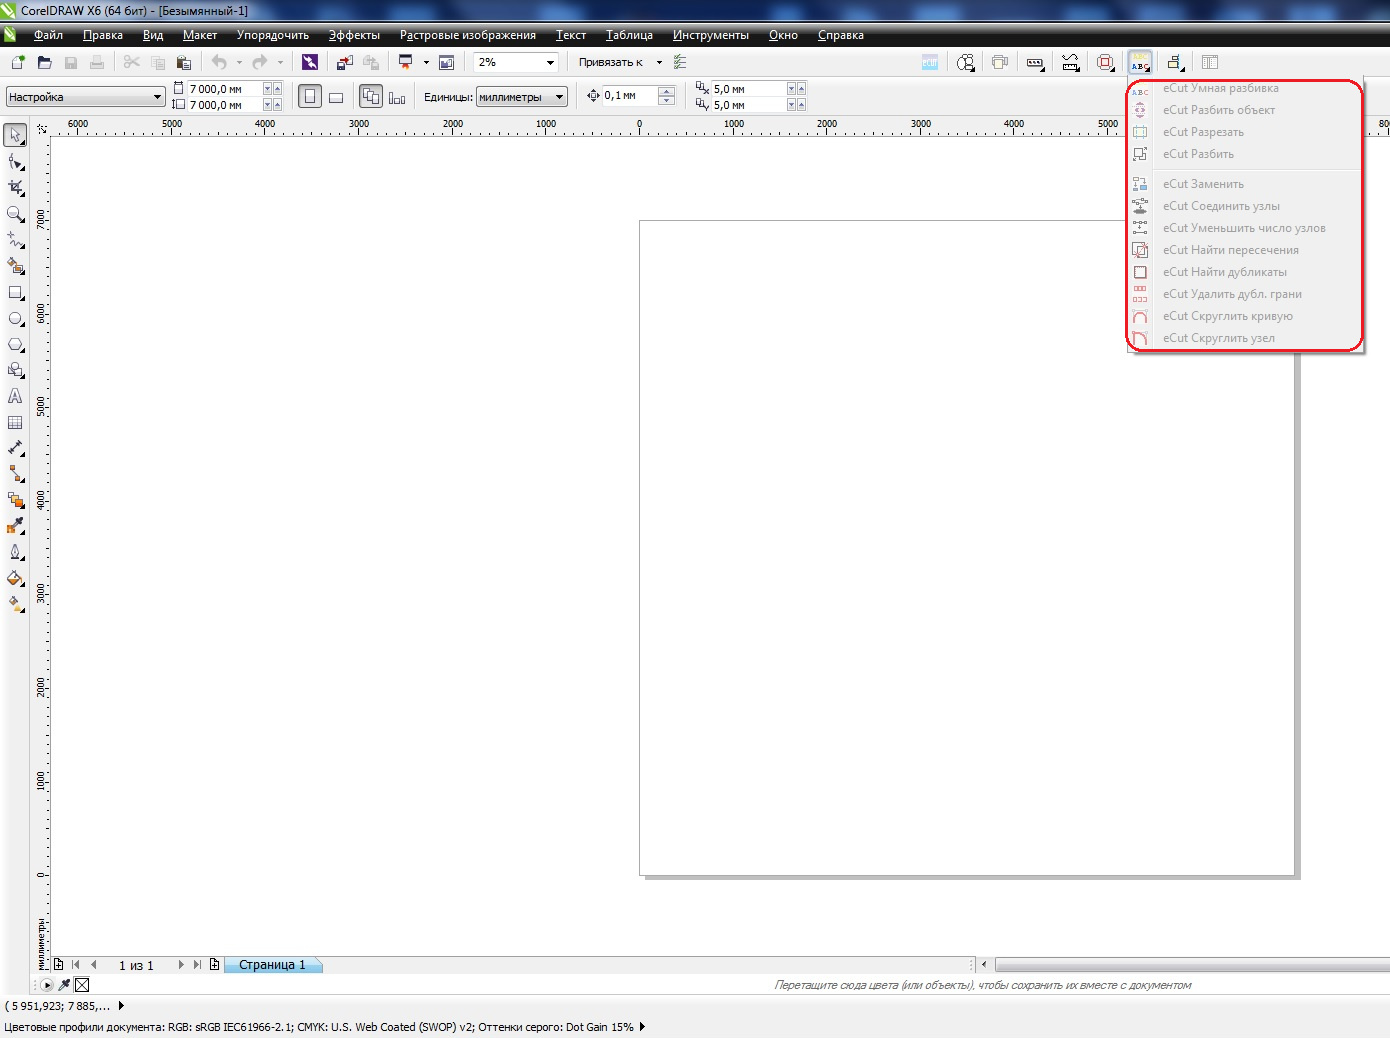Open the Options checklist icon
1390x1038 pixels.
(680, 62)
